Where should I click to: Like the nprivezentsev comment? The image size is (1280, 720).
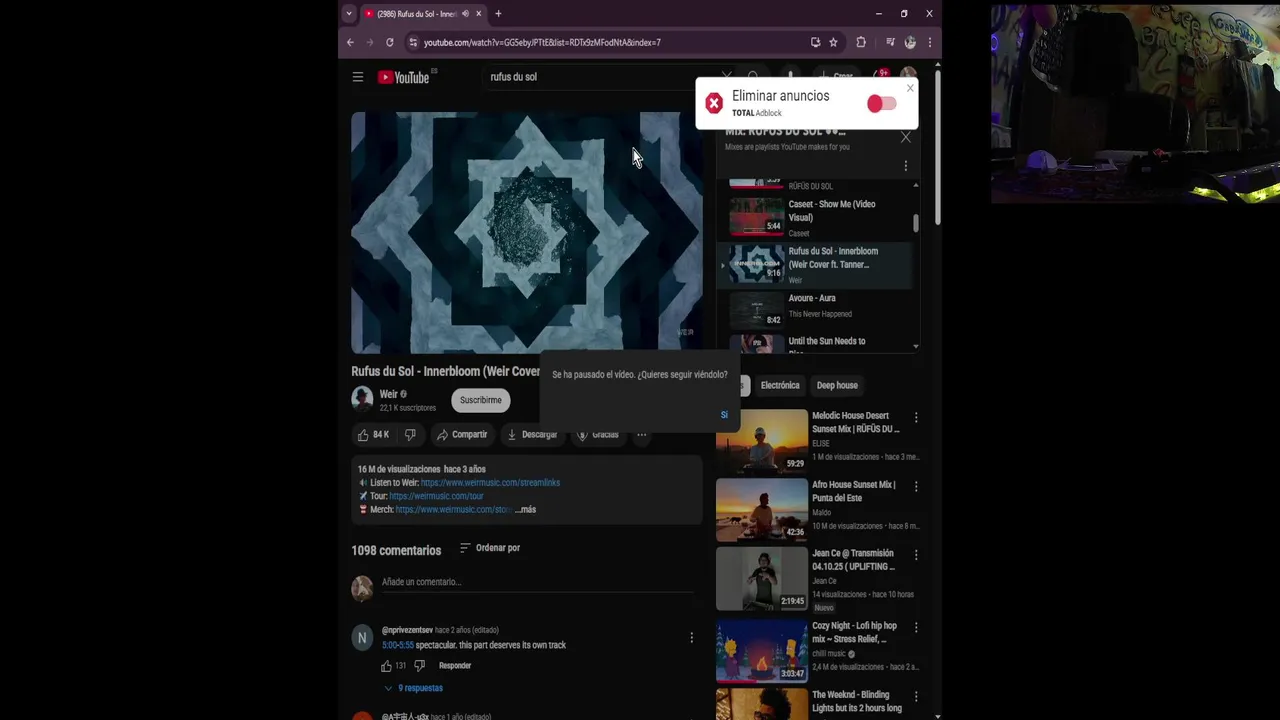(x=386, y=666)
